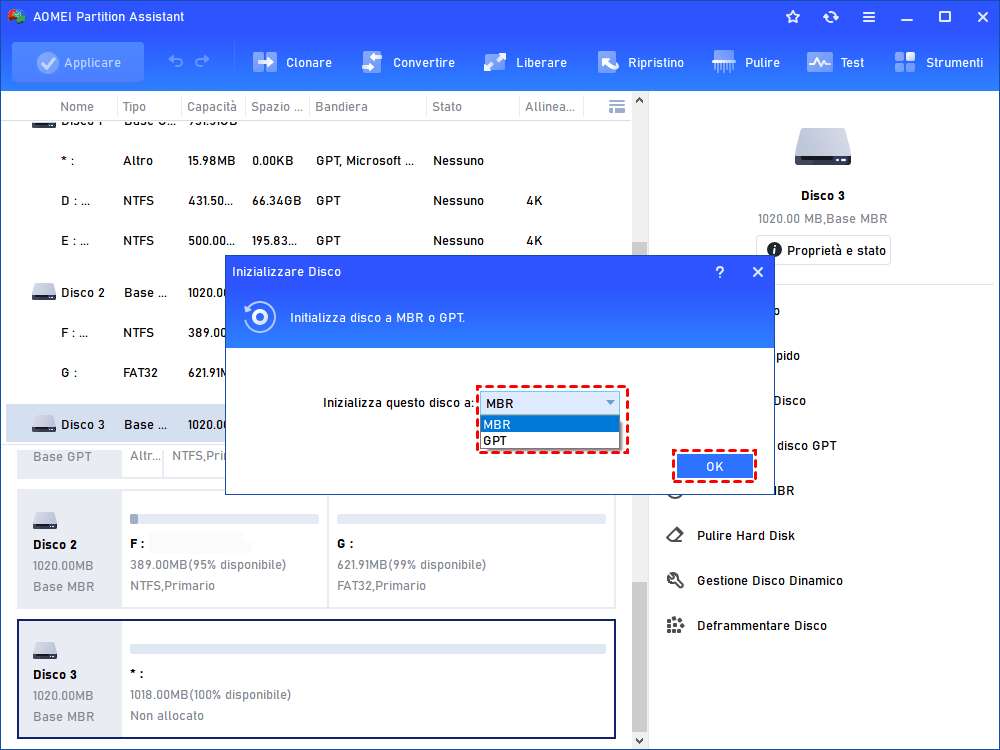This screenshot has height=750, width=1000.
Task: Click the Applicare apply button
Action: click(78, 62)
